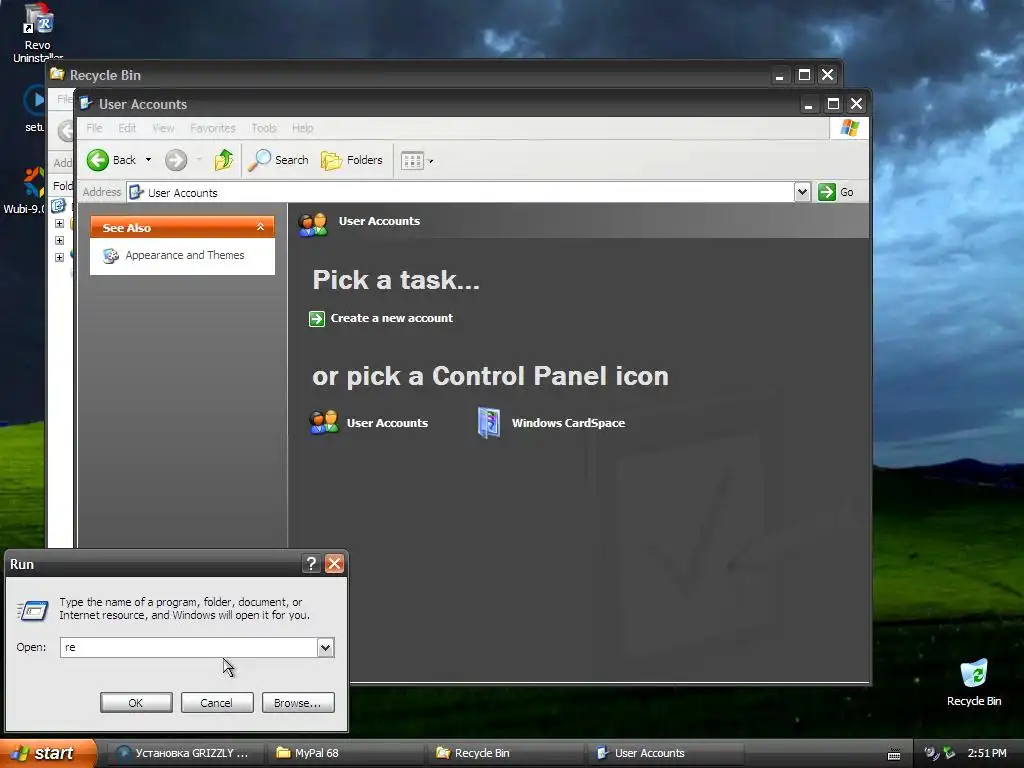Click the green arrow beside Create a new account
This screenshot has height=768, width=1024.
(x=317, y=319)
